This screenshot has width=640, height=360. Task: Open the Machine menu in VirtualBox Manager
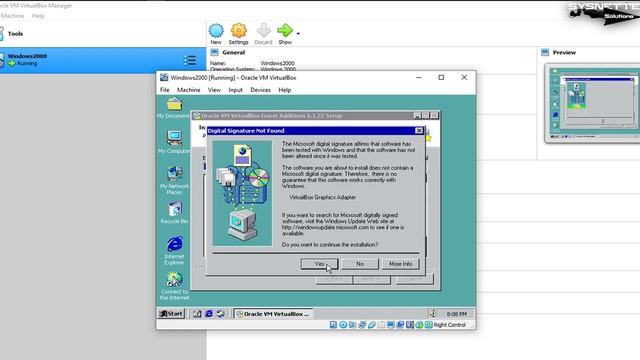pos(12,16)
